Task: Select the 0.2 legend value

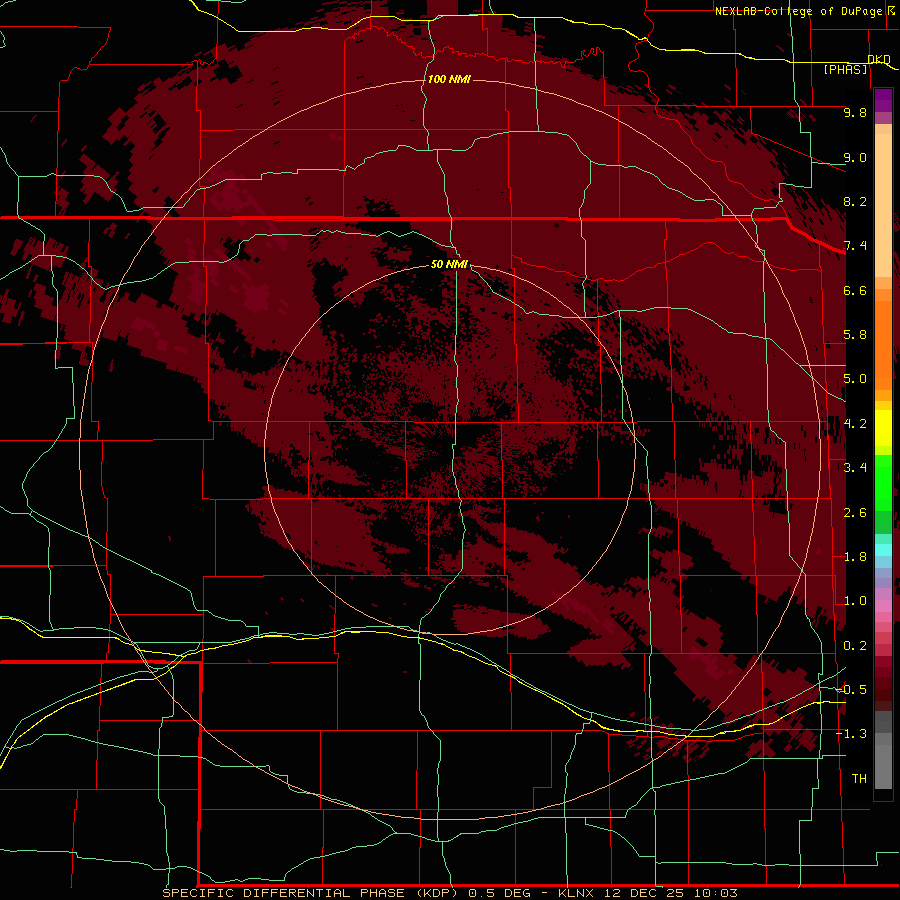Action: coord(855,646)
